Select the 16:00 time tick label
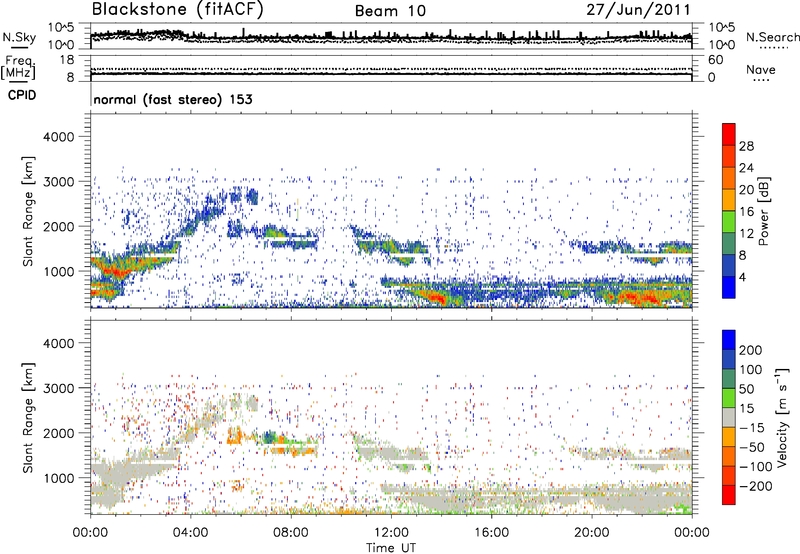 point(491,533)
